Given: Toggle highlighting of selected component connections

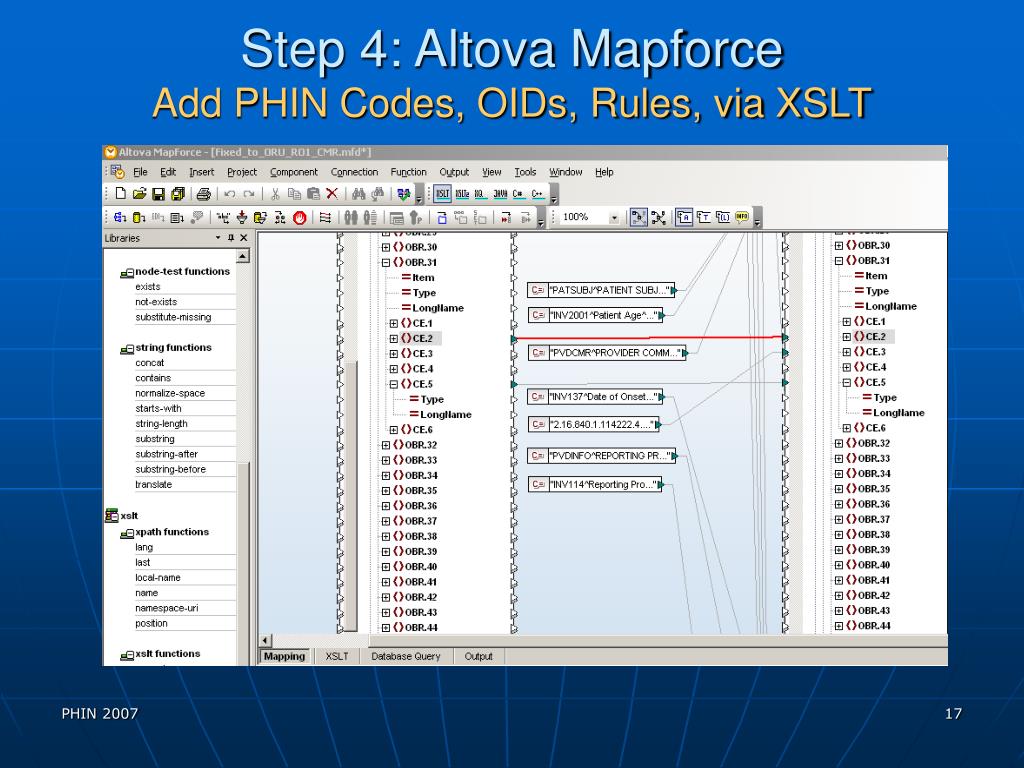Looking at the screenshot, I should [639, 217].
